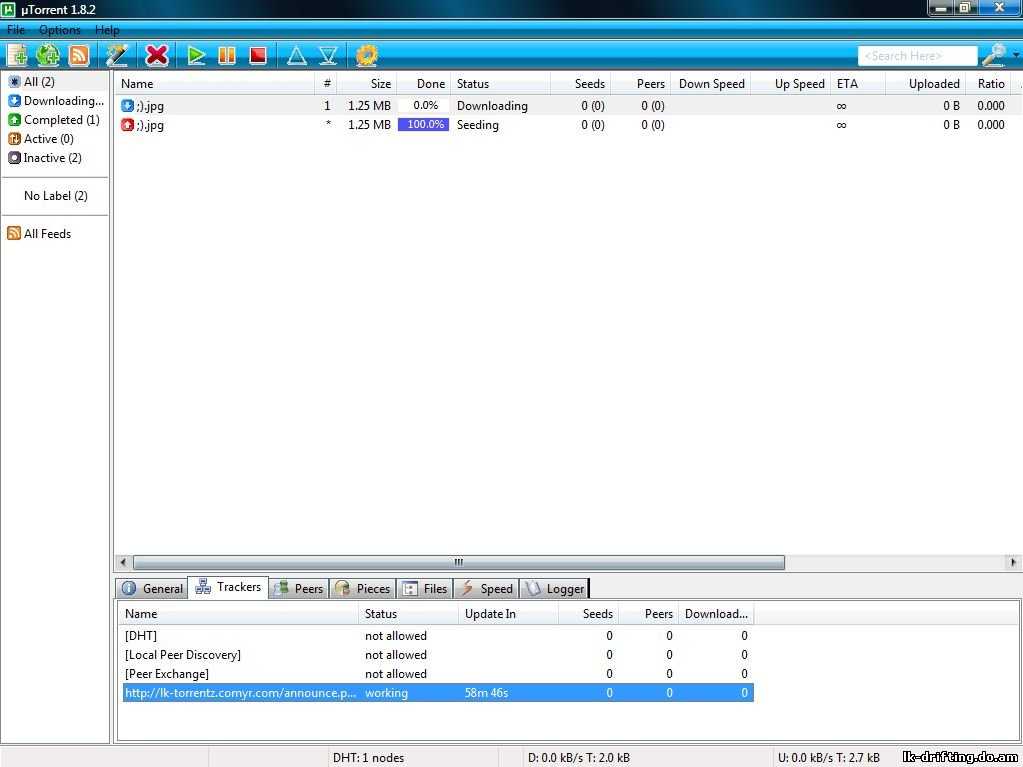Screen dimensions: 1023x767
Task: Sort torrents by Ratio column
Action: (x=988, y=83)
